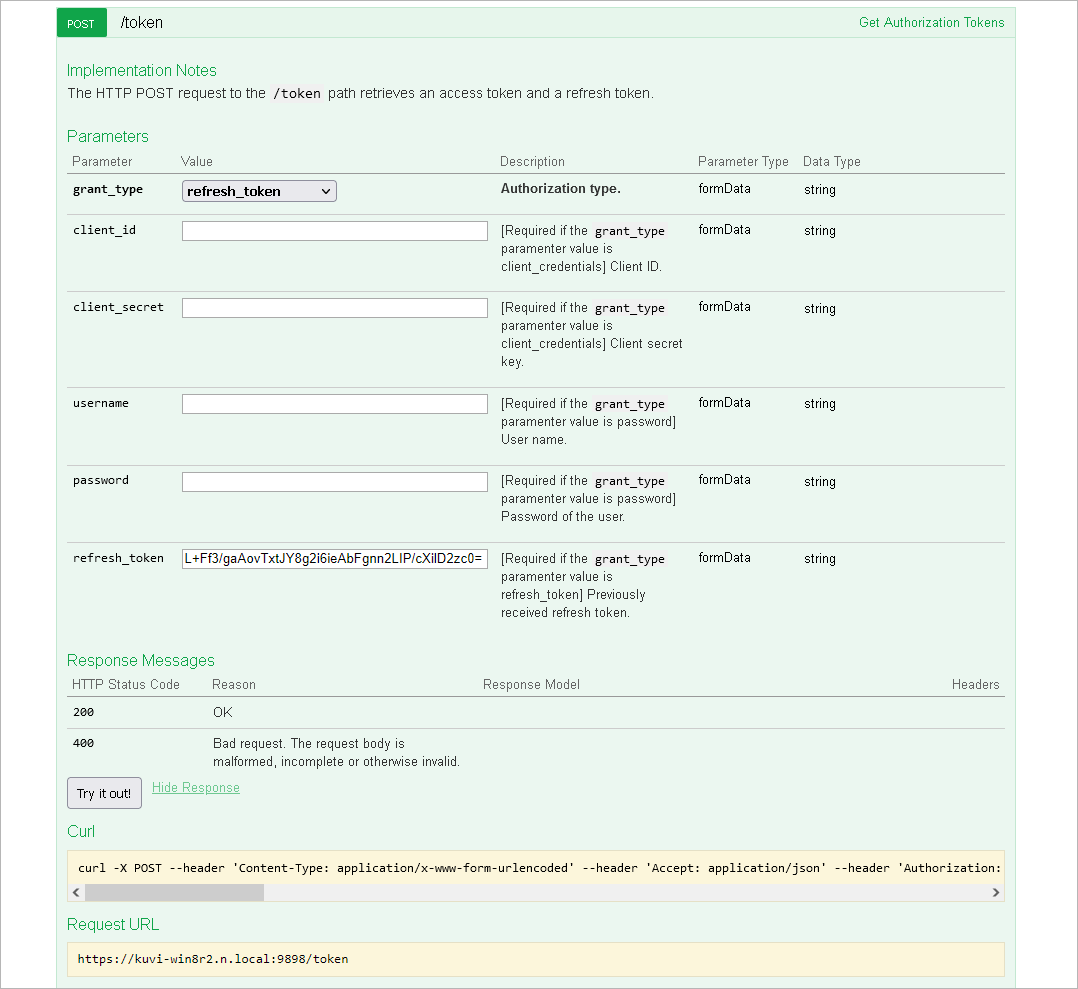
Task: Click the Request URL heading
Action: pos(113,925)
